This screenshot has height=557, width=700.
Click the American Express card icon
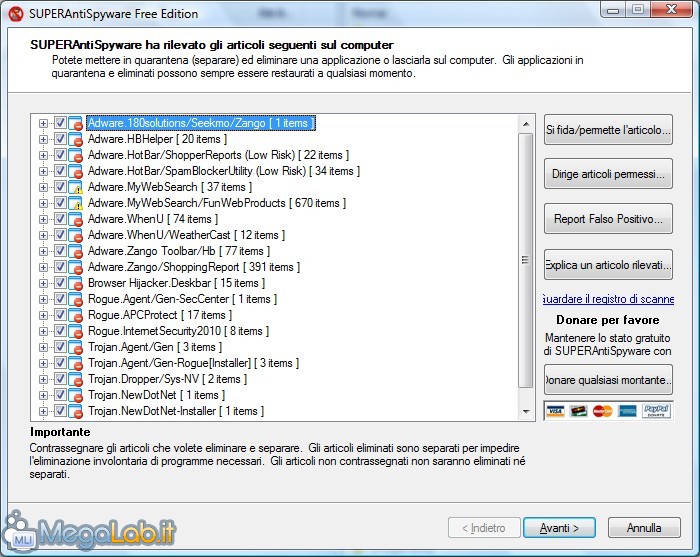[627, 411]
